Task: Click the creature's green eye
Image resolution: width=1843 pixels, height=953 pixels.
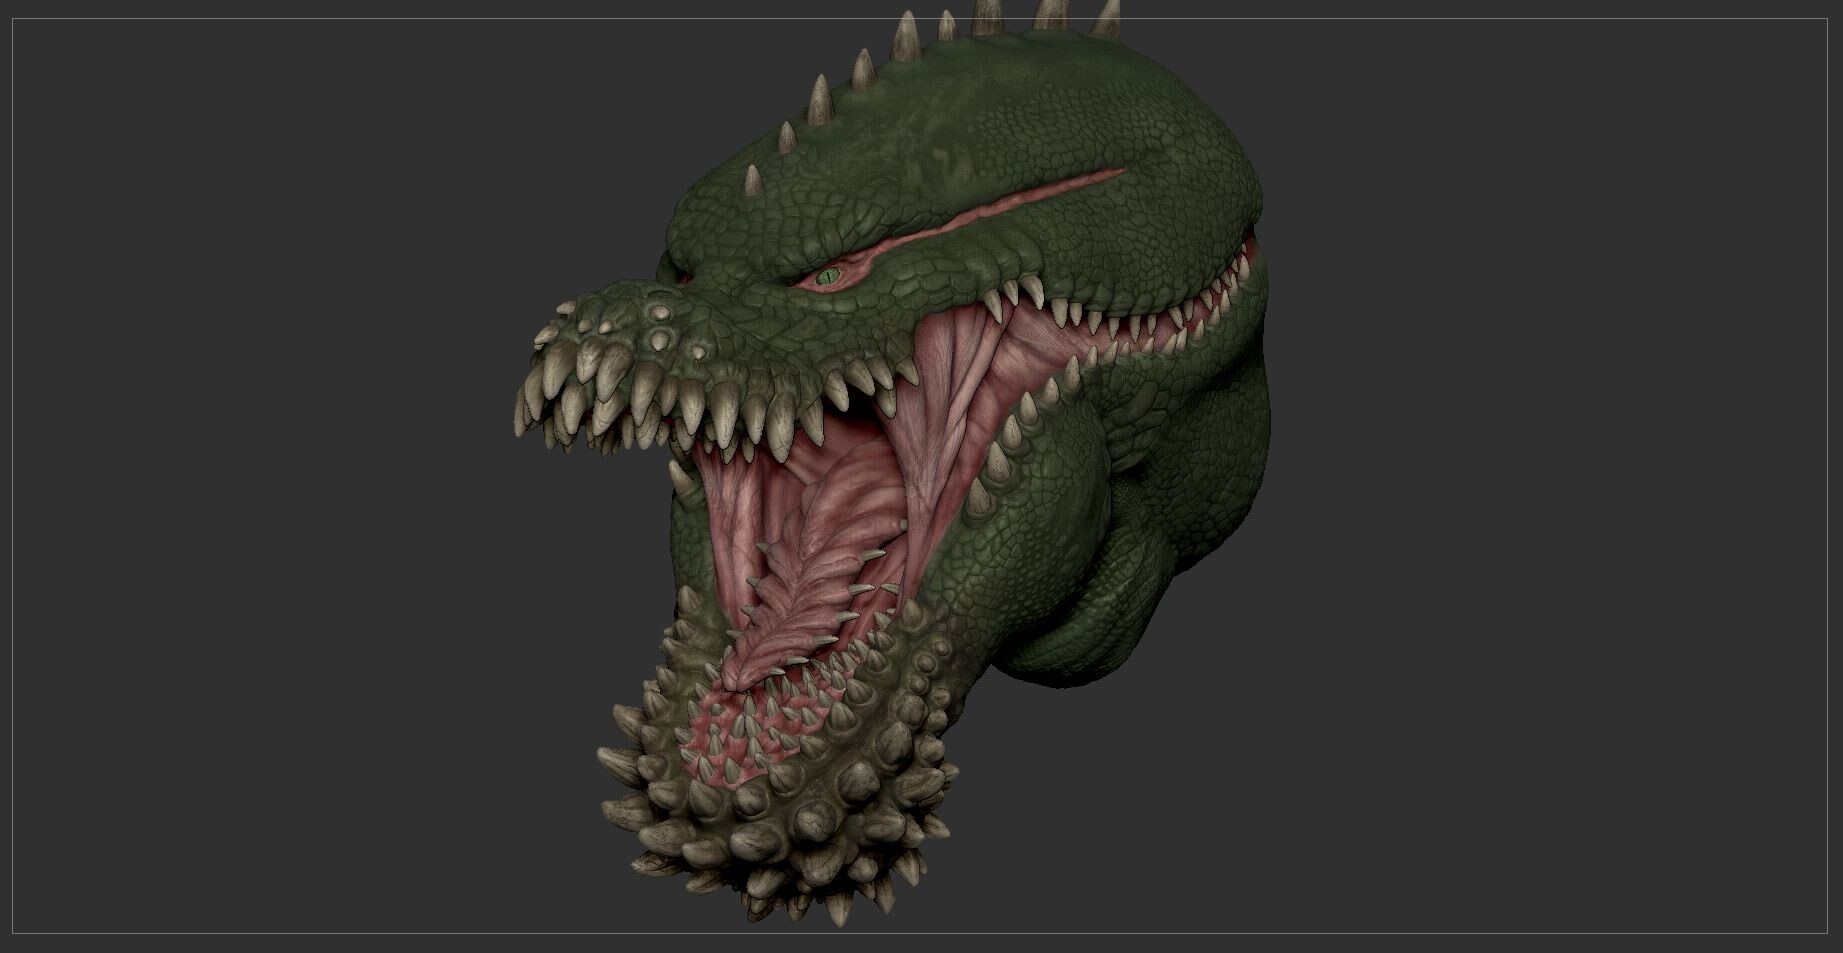Action: [828, 277]
